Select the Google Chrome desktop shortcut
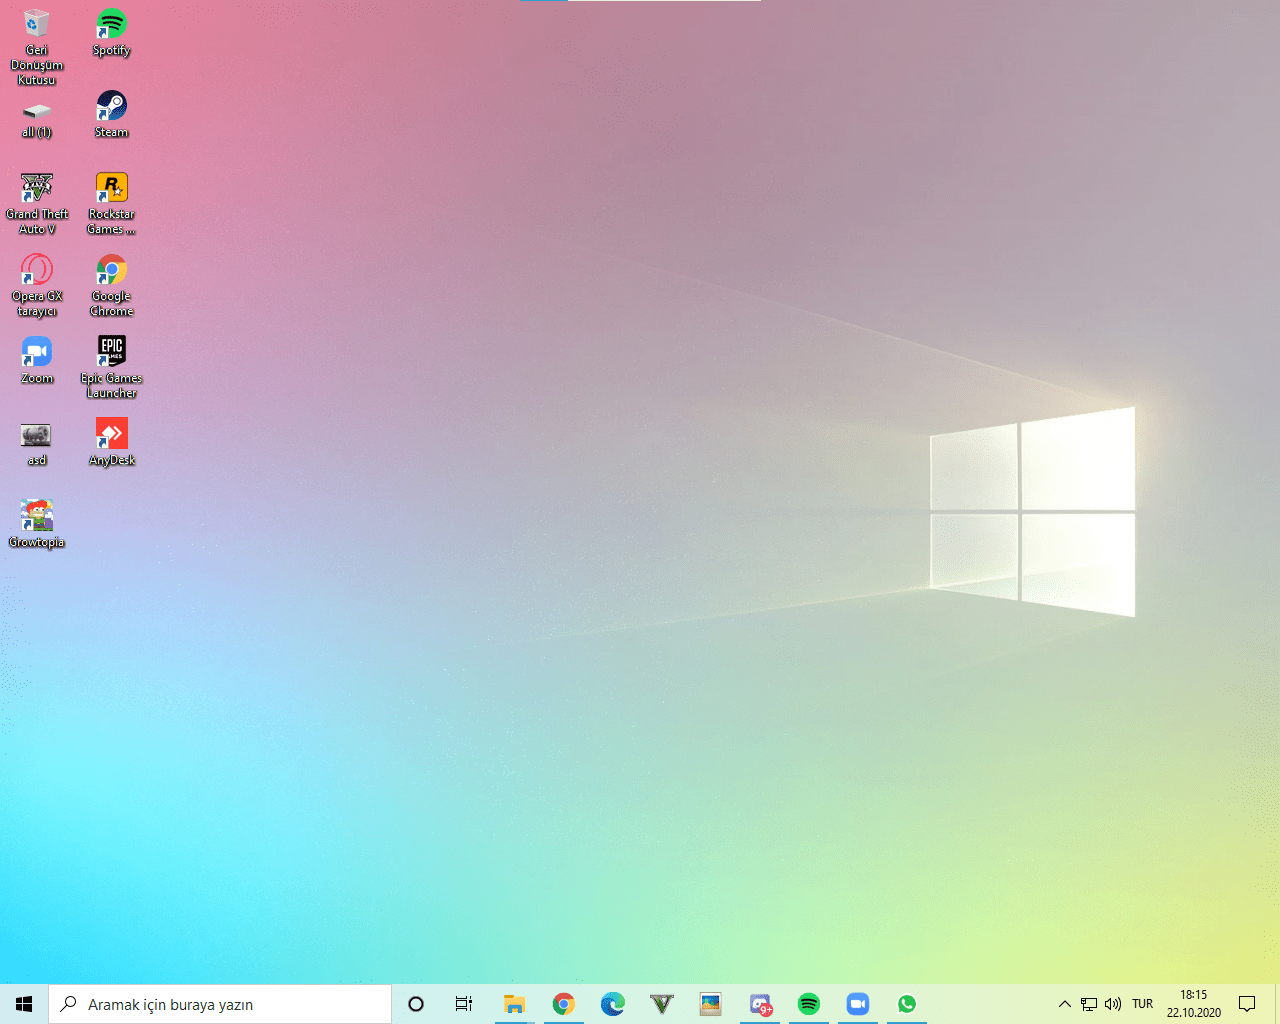1280x1024 pixels. [x=112, y=285]
